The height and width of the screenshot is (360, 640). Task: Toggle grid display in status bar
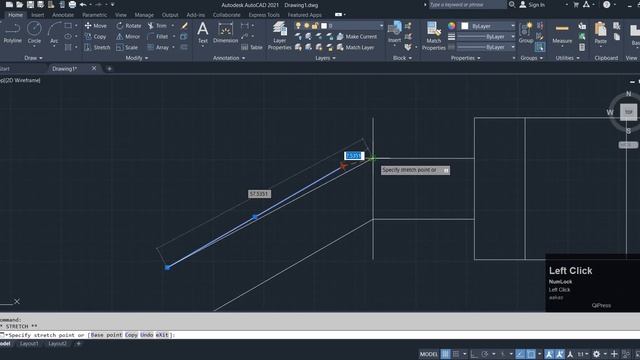pos(445,354)
